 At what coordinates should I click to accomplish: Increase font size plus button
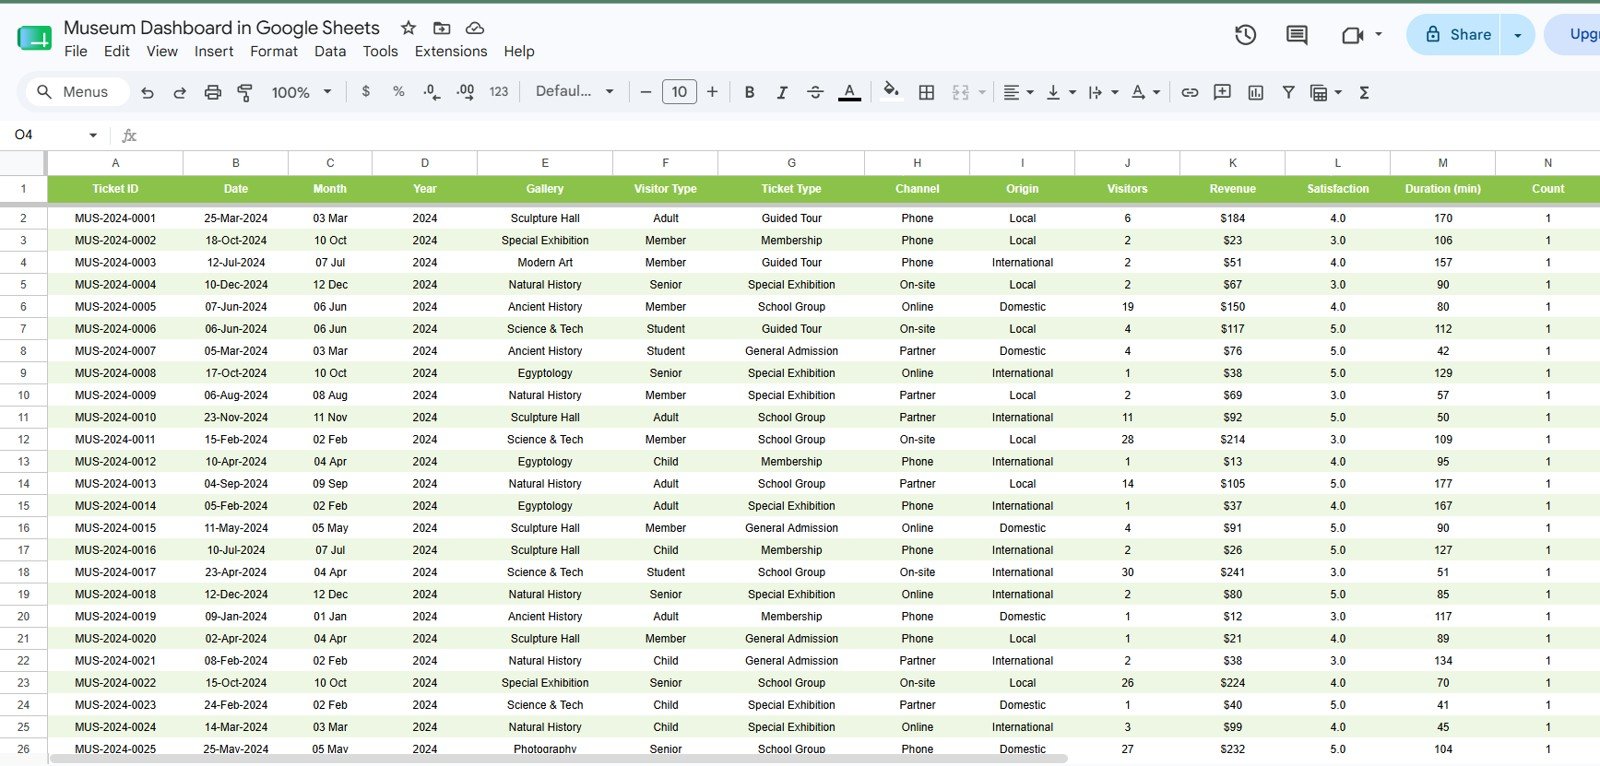[x=712, y=92]
